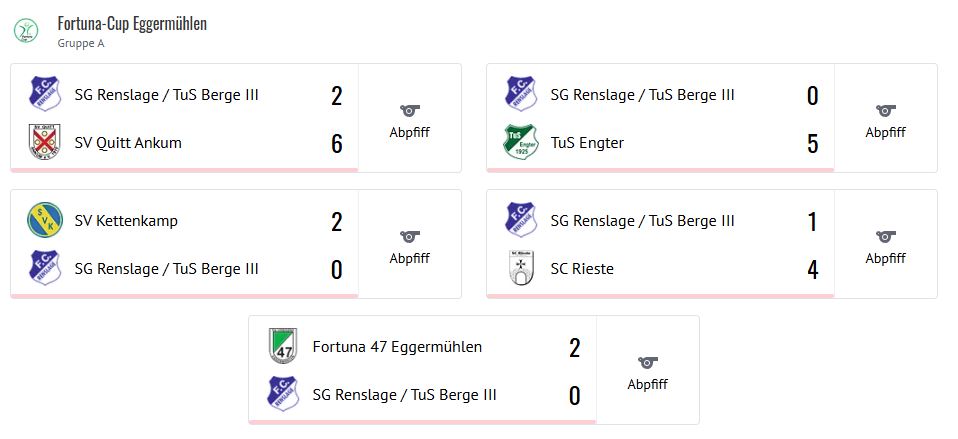Click the SC Rieste club crest
958x439 pixels.
pos(521,269)
